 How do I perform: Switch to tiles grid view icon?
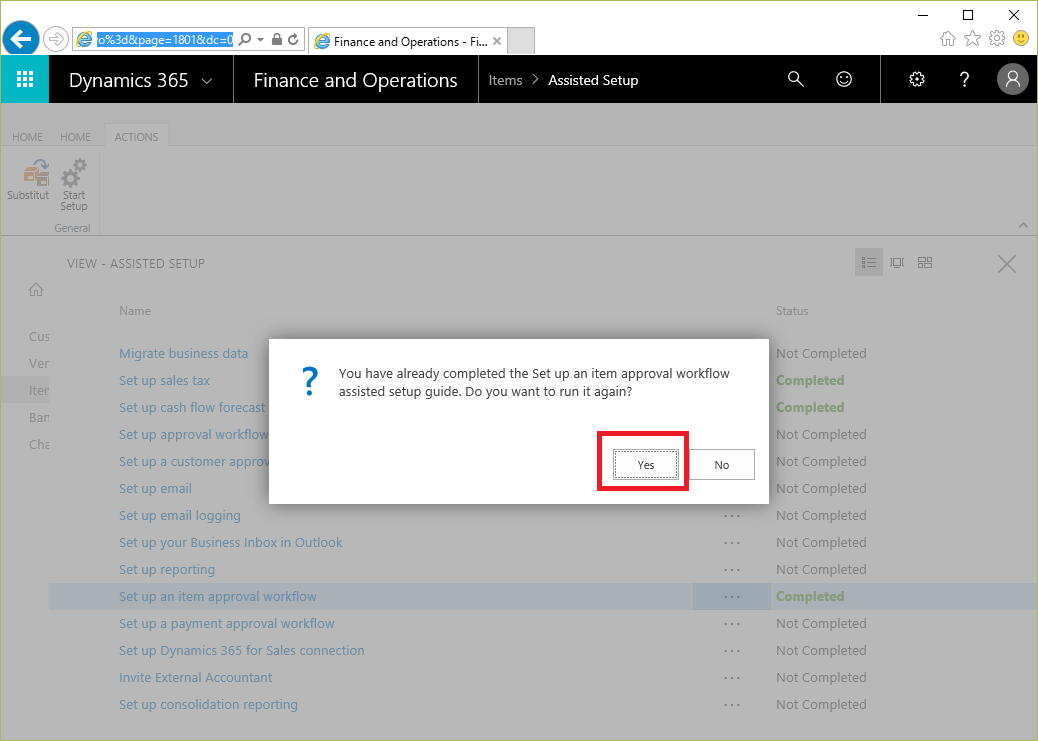click(925, 263)
